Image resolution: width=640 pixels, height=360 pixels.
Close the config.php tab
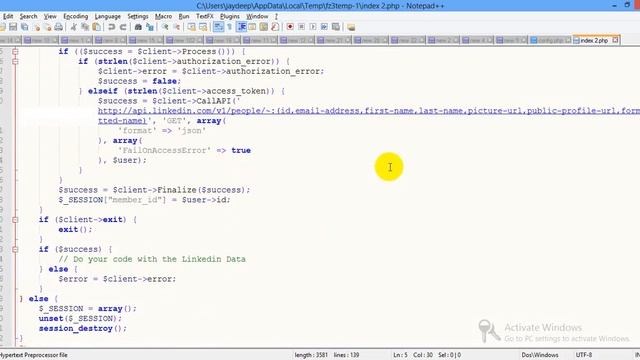tap(568, 40)
